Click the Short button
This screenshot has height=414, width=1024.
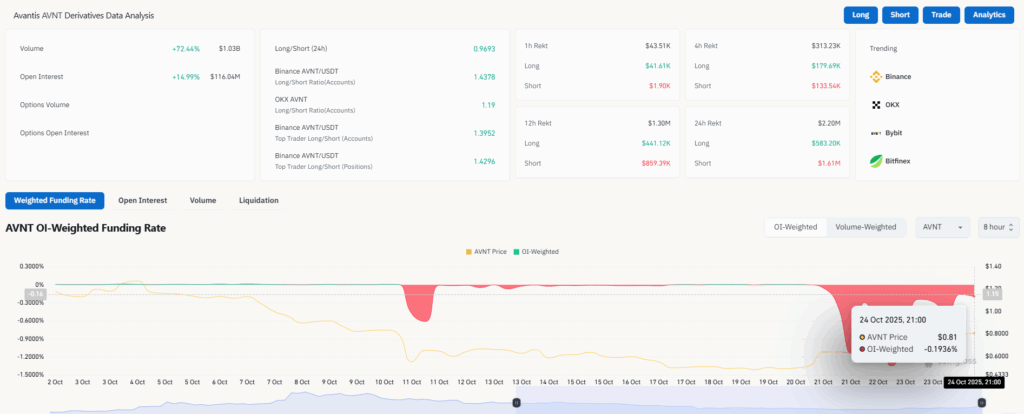(x=900, y=15)
